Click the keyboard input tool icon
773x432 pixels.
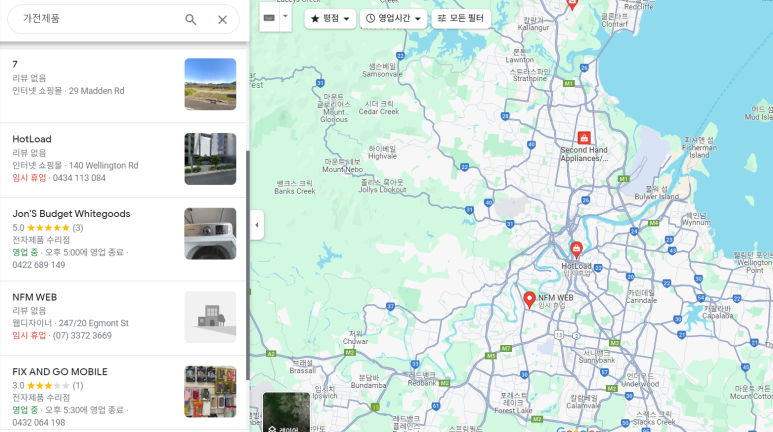point(269,18)
